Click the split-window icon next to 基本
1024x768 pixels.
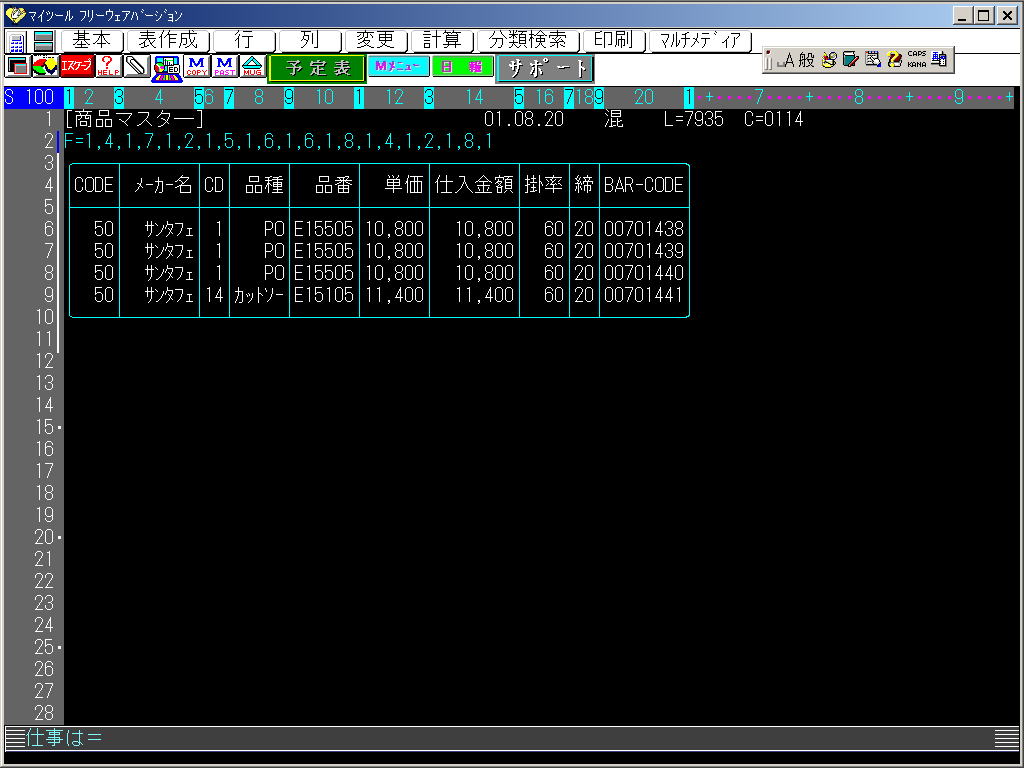coord(43,41)
